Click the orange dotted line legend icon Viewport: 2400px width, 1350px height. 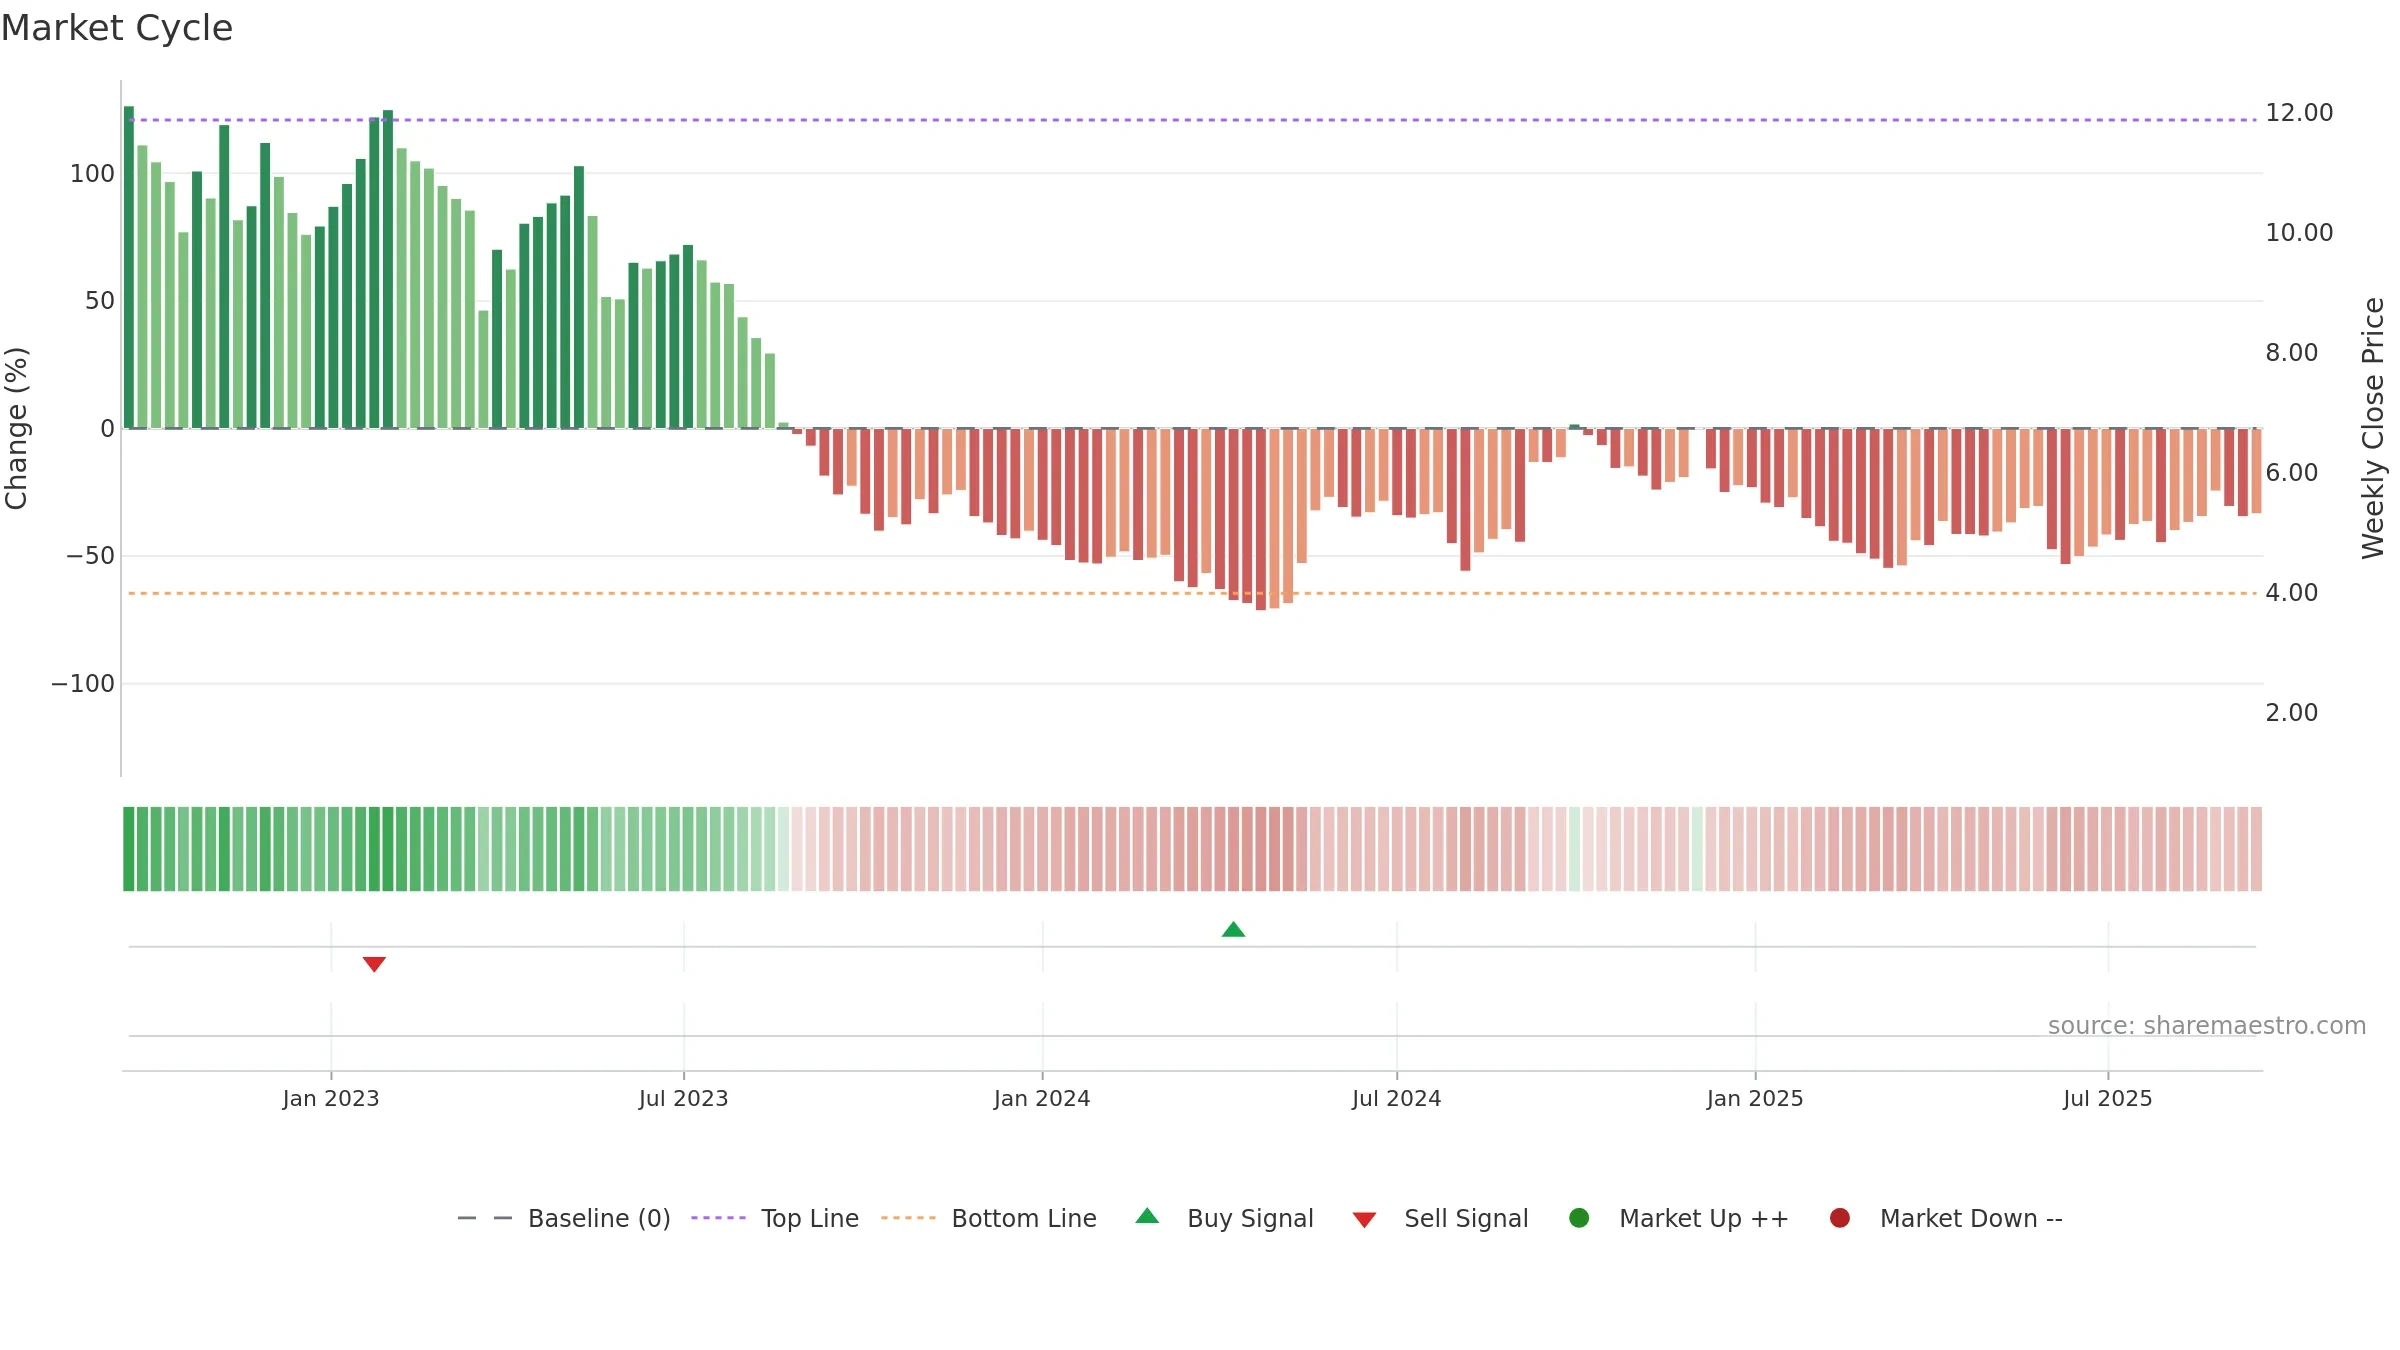click(x=908, y=1218)
